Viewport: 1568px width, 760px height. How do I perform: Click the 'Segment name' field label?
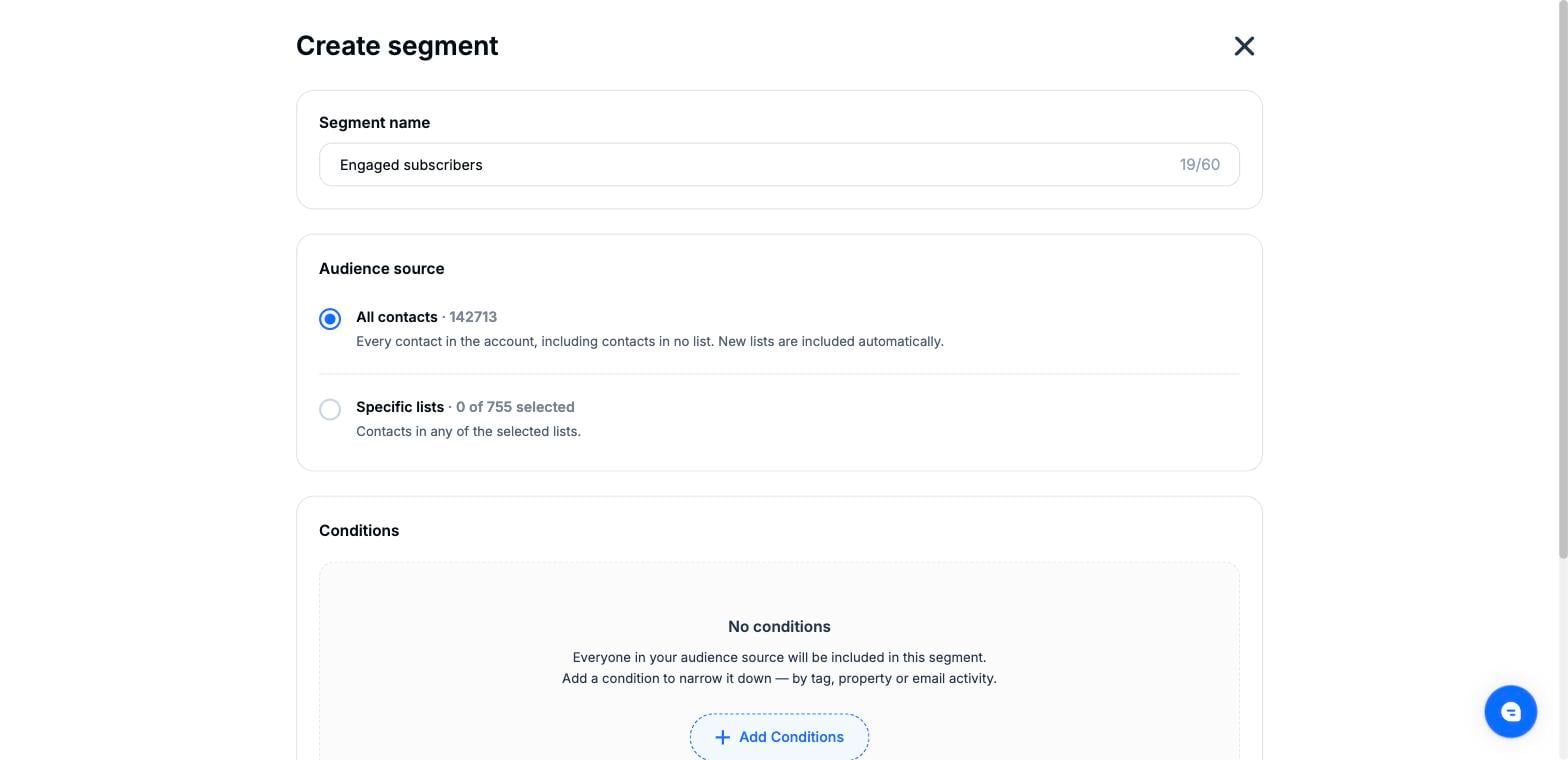374,123
